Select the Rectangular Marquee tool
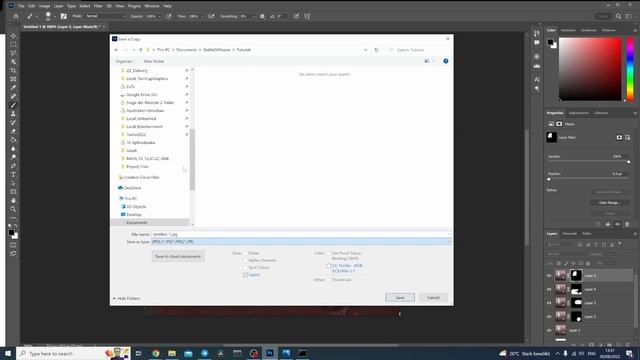Image resolution: width=640 pixels, height=360 pixels. 13,44
